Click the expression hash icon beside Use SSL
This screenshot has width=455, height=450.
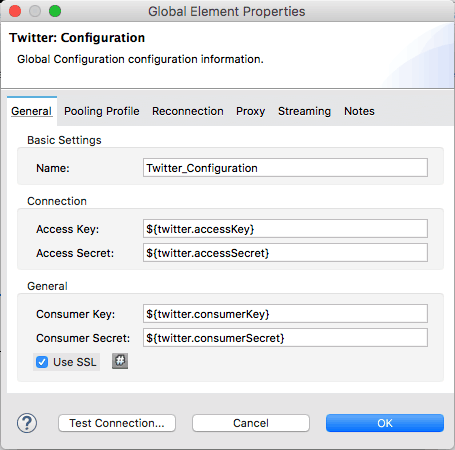tap(120, 361)
